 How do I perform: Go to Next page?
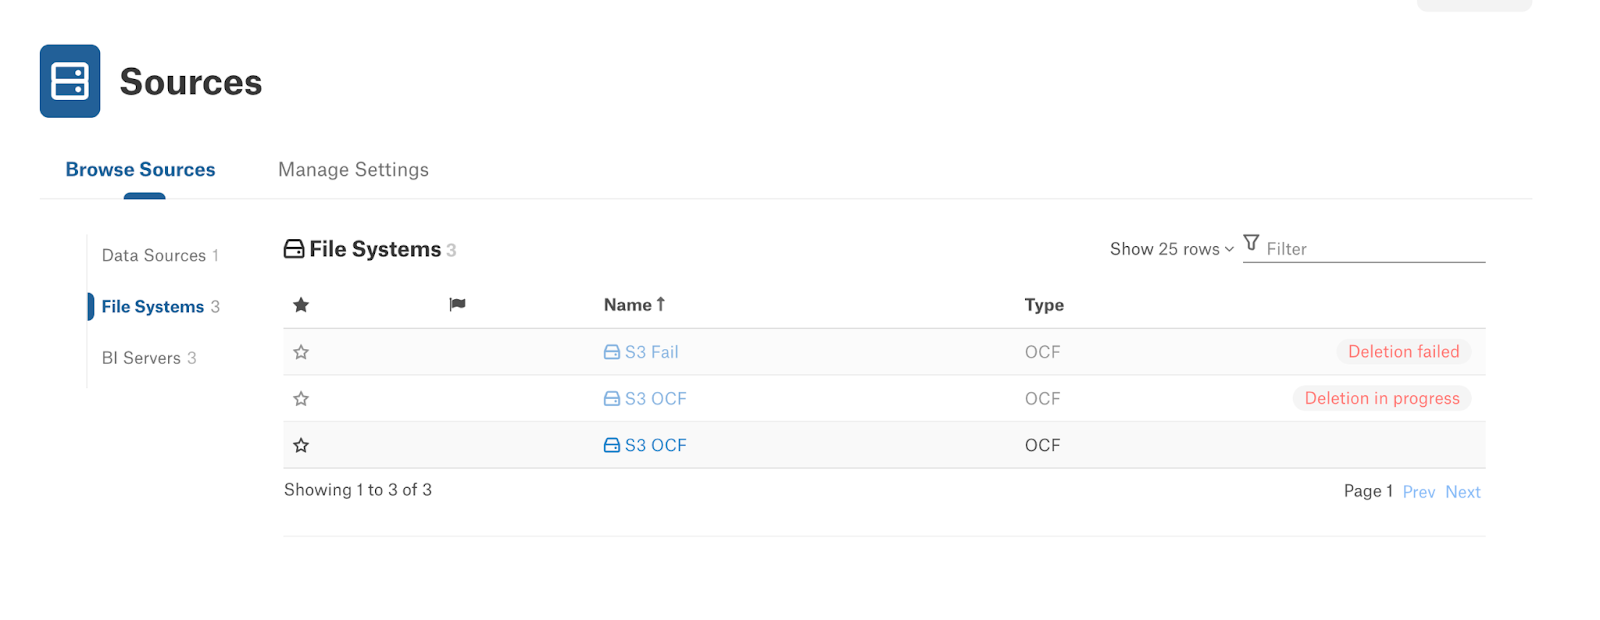coord(1463,492)
